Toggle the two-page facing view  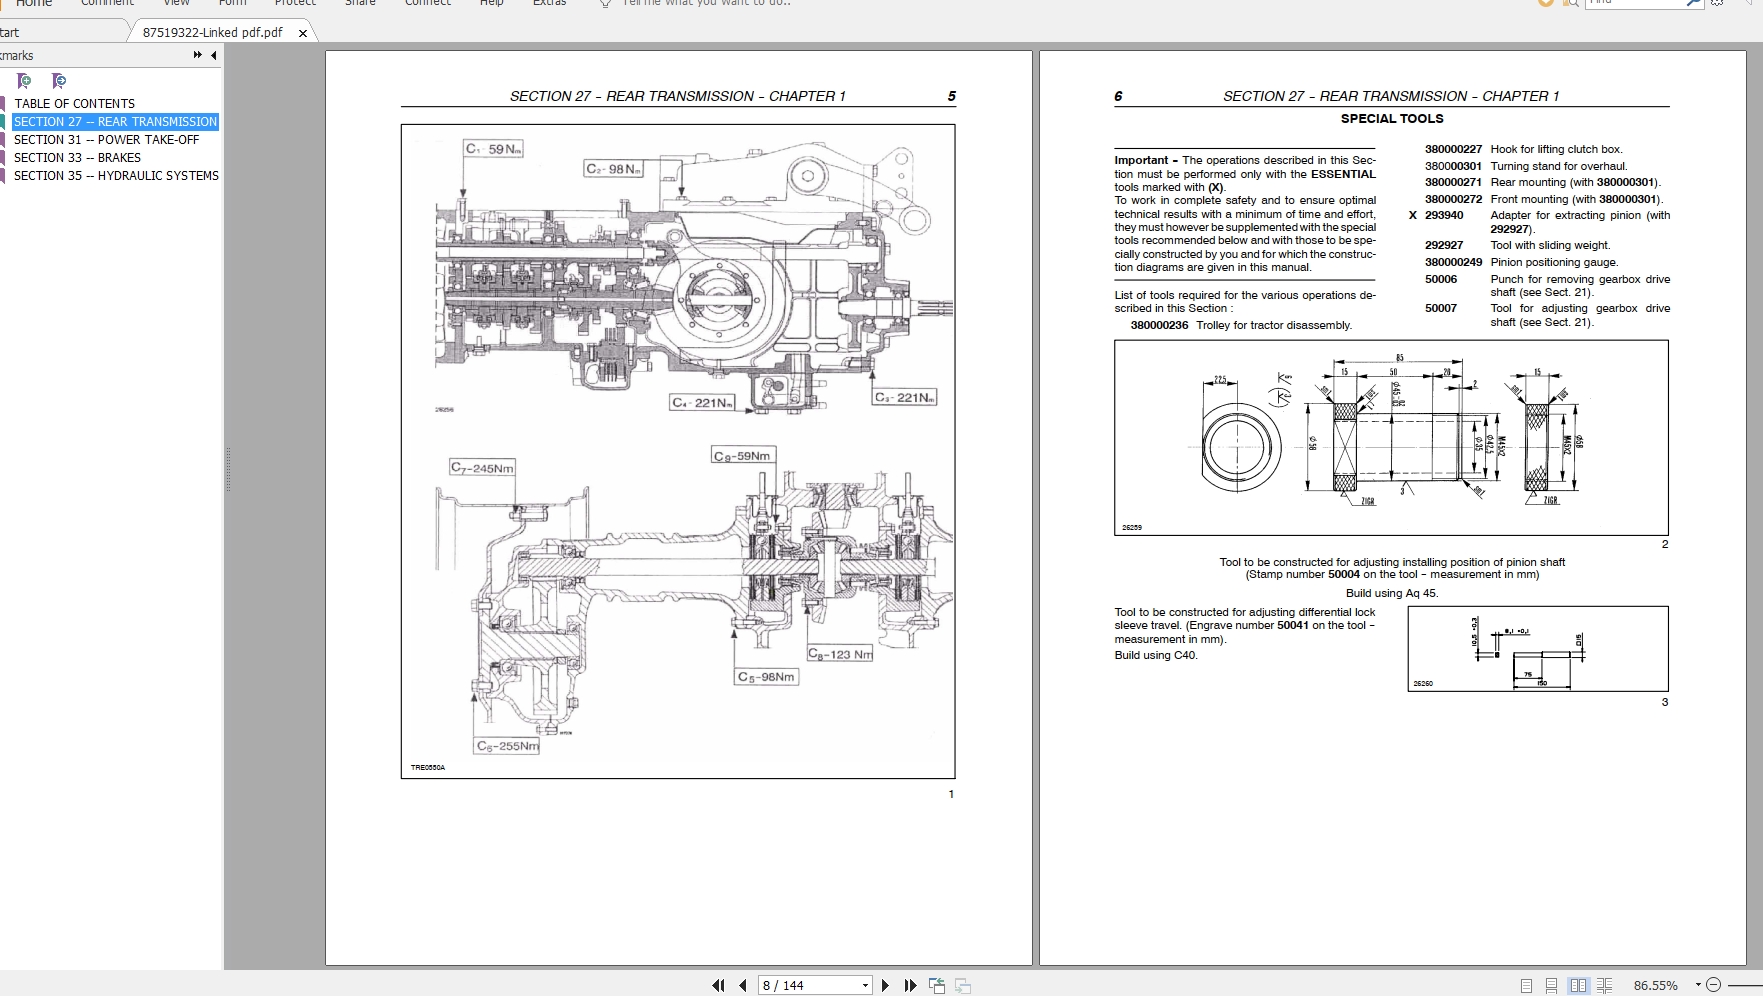click(1578, 985)
